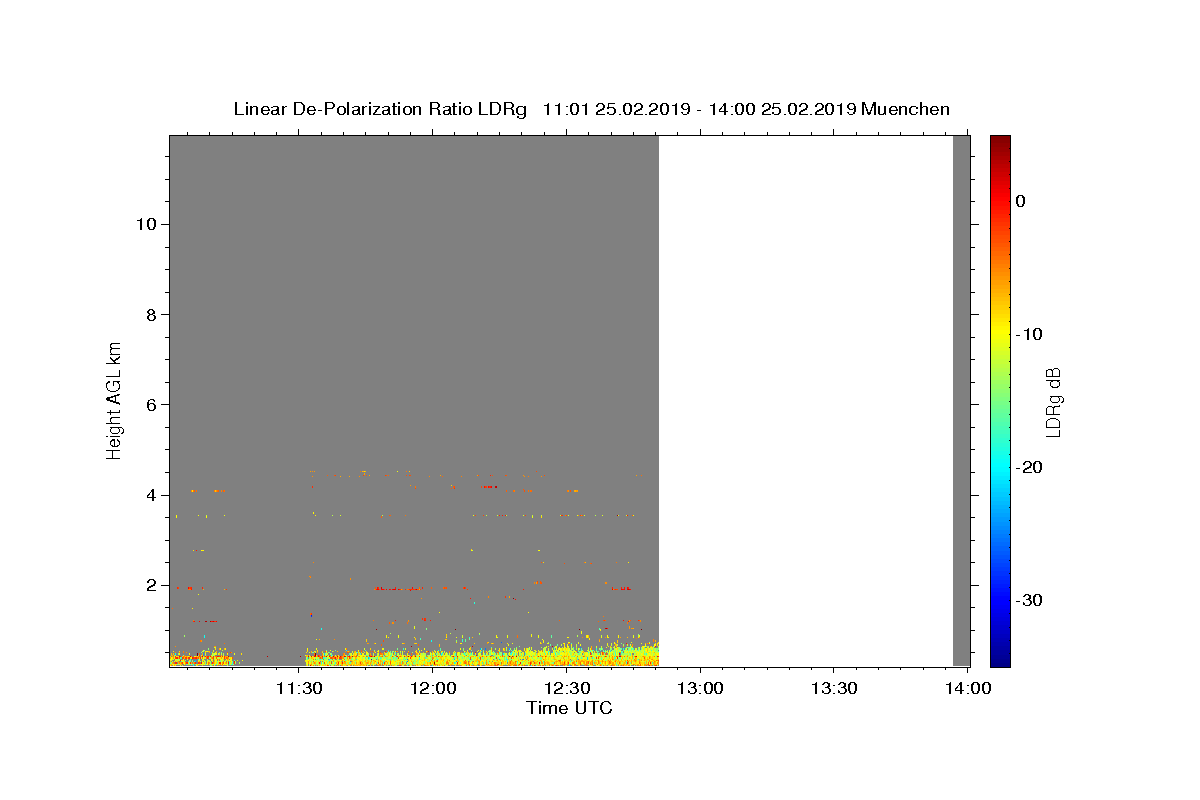Click the dark blue bottom of colorbar

1000,658
